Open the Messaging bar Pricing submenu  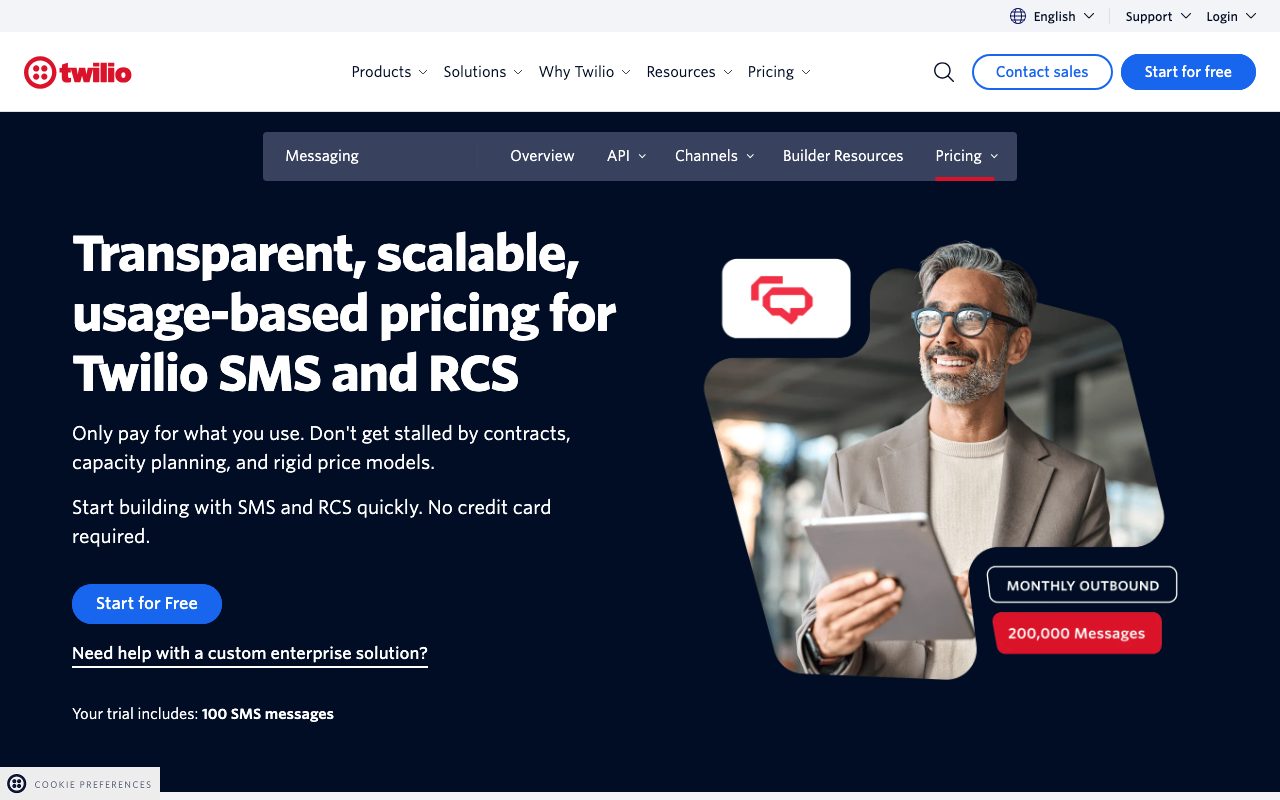click(966, 156)
